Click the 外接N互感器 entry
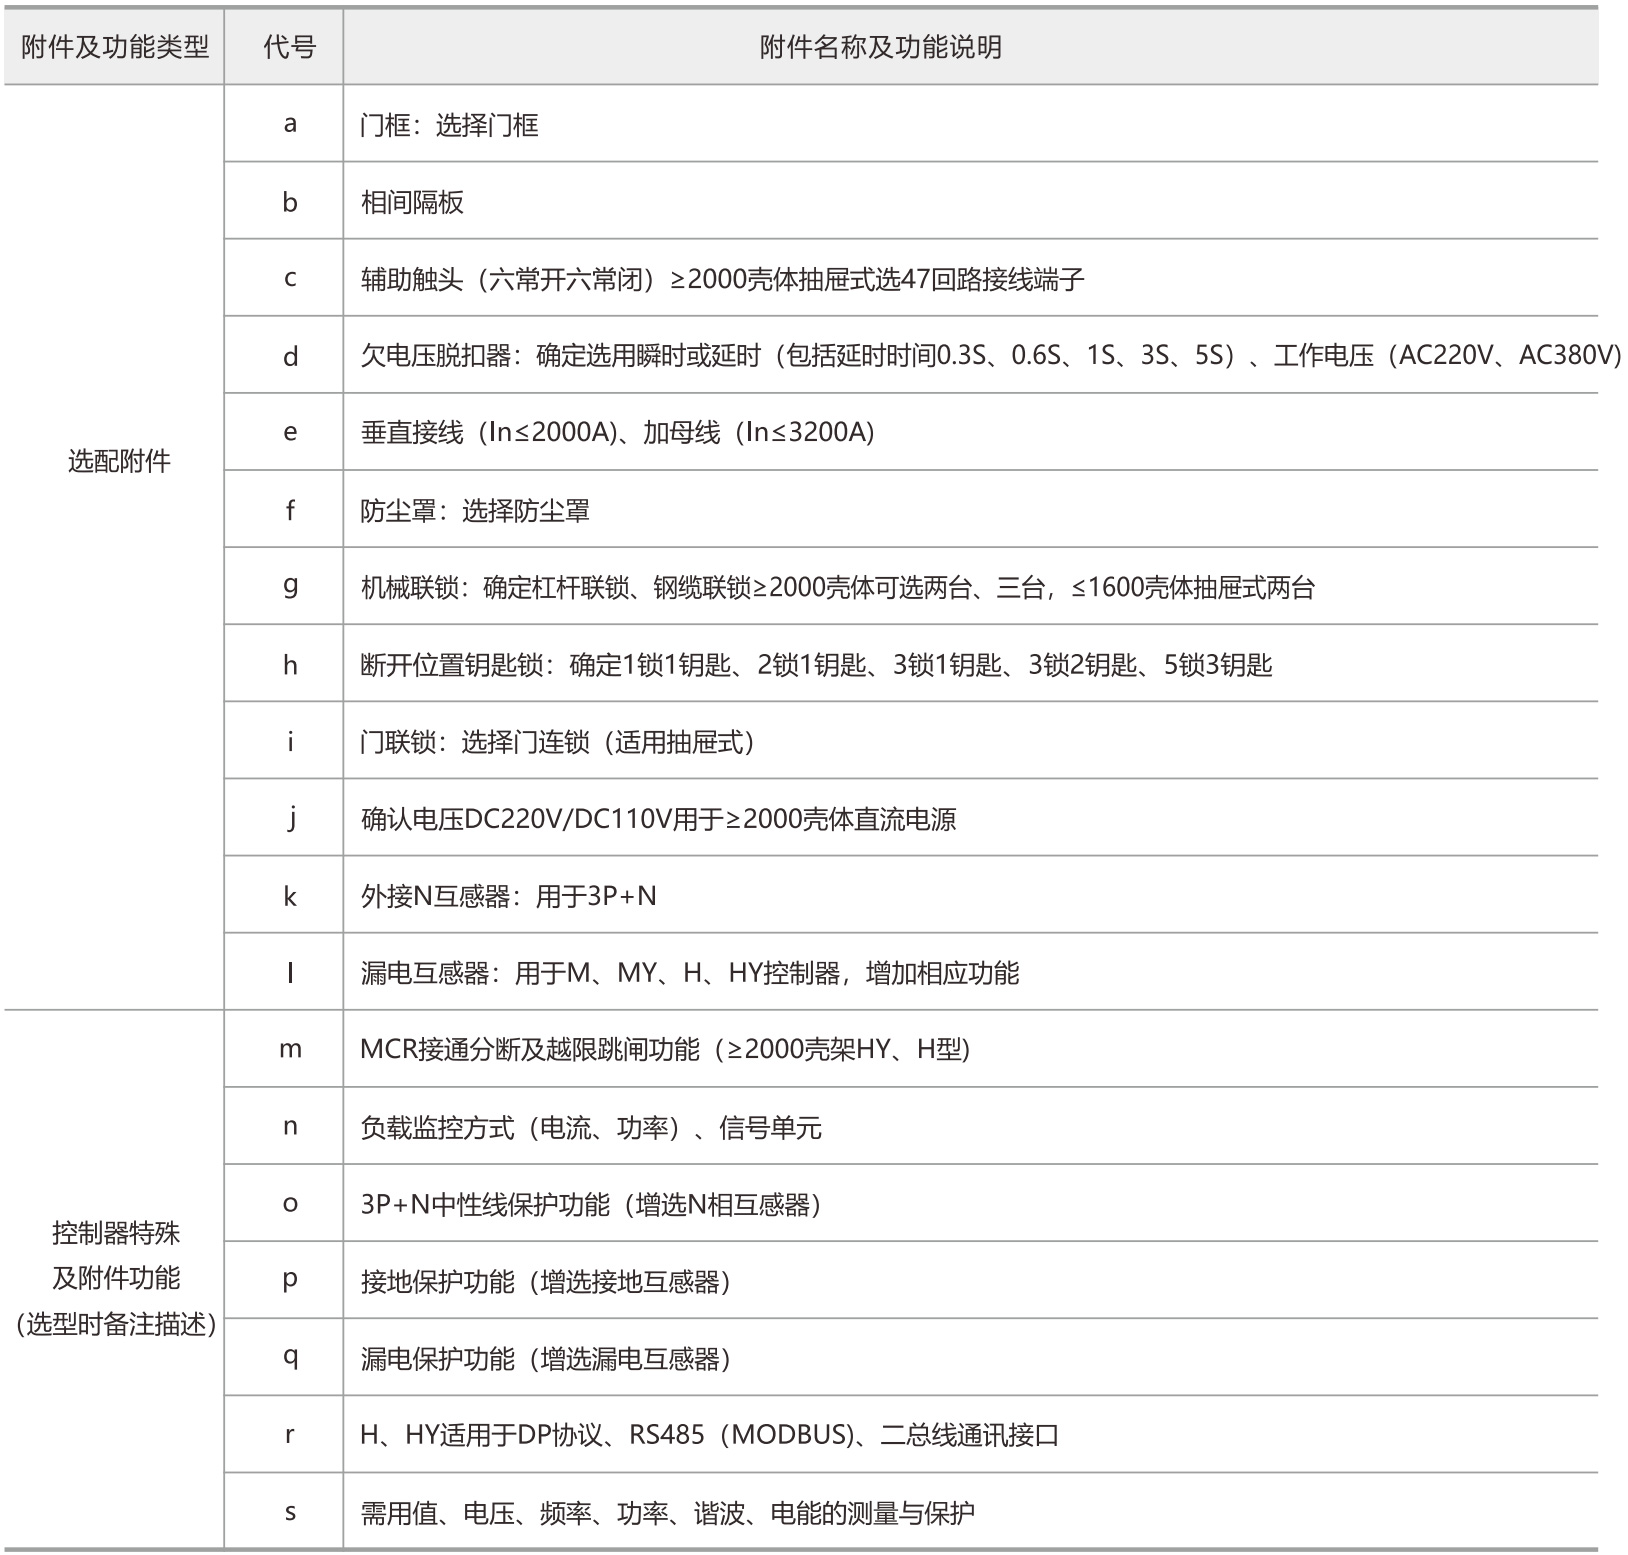Image resolution: width=1628 pixels, height=1555 pixels. point(508,896)
